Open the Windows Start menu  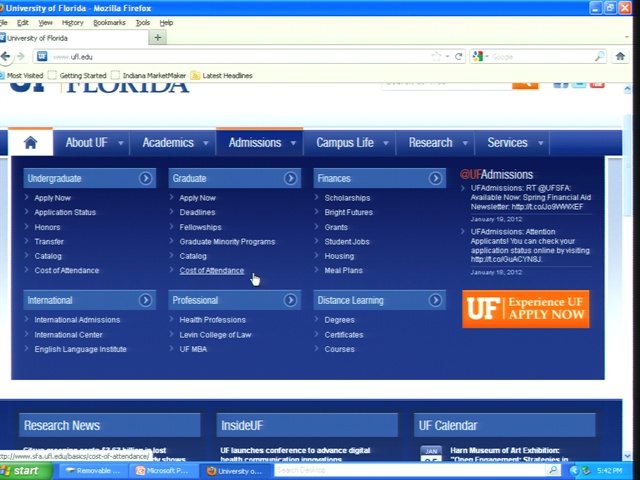25,471
